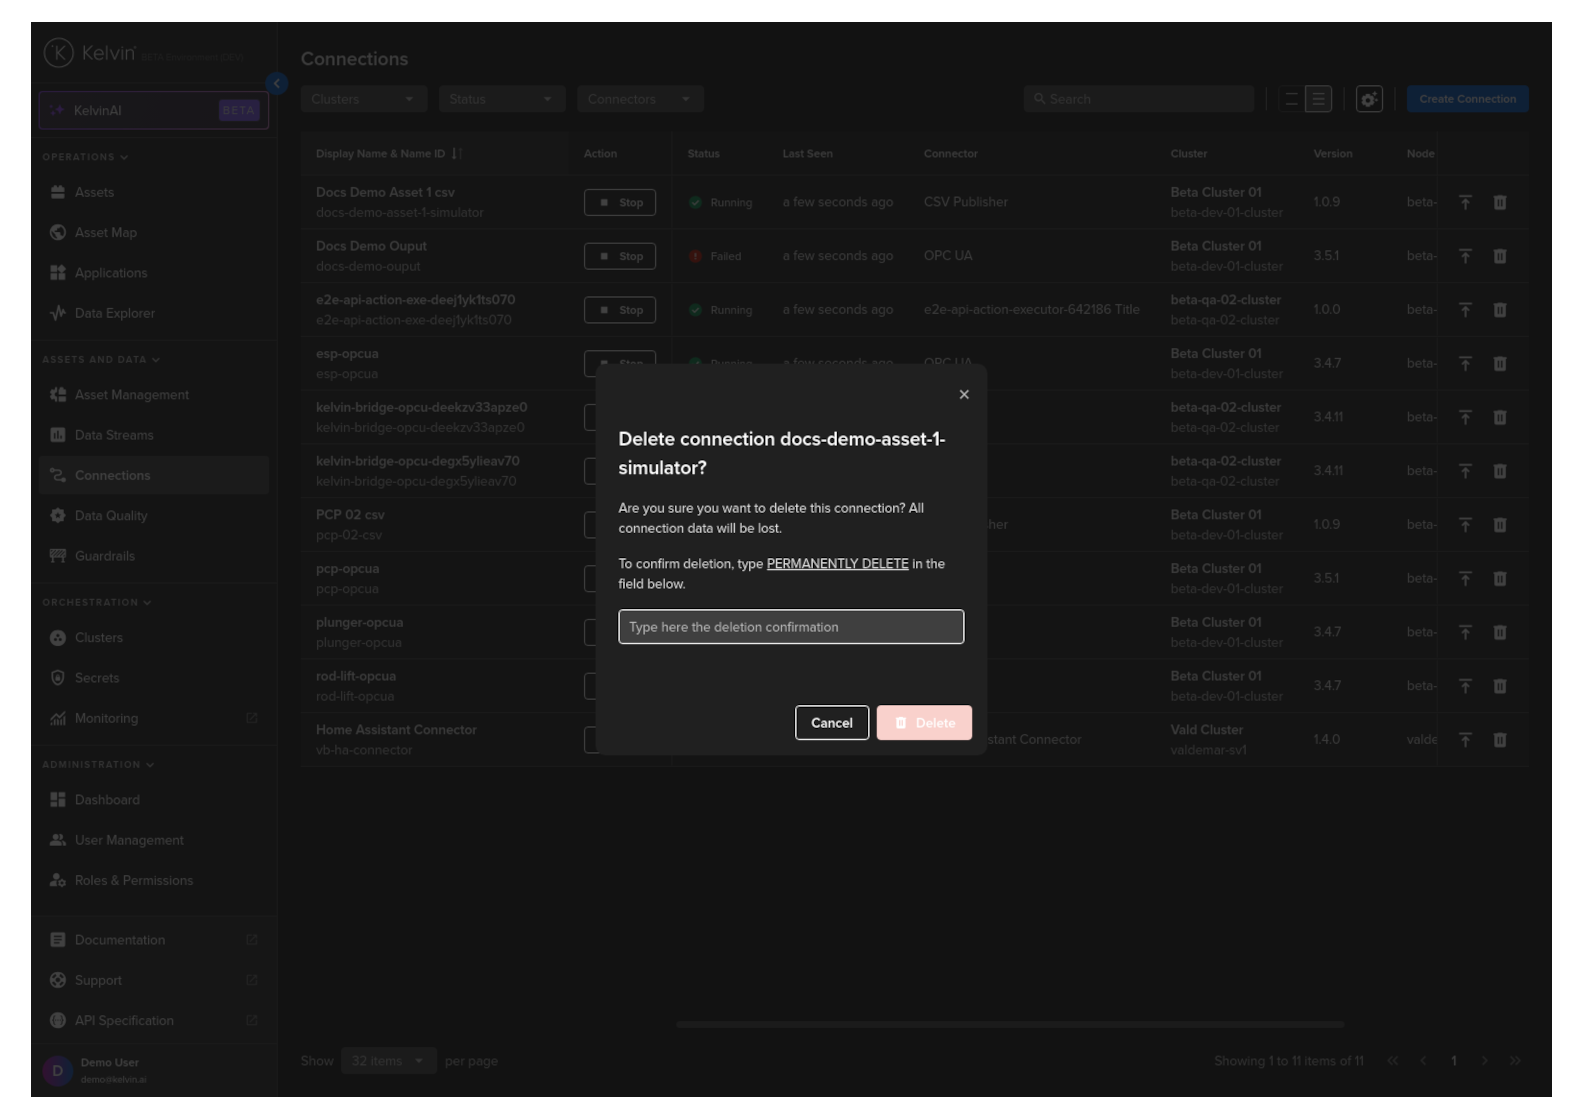The image size is (1584, 1120).
Task: Change items per page dropdown
Action: coord(388,1061)
